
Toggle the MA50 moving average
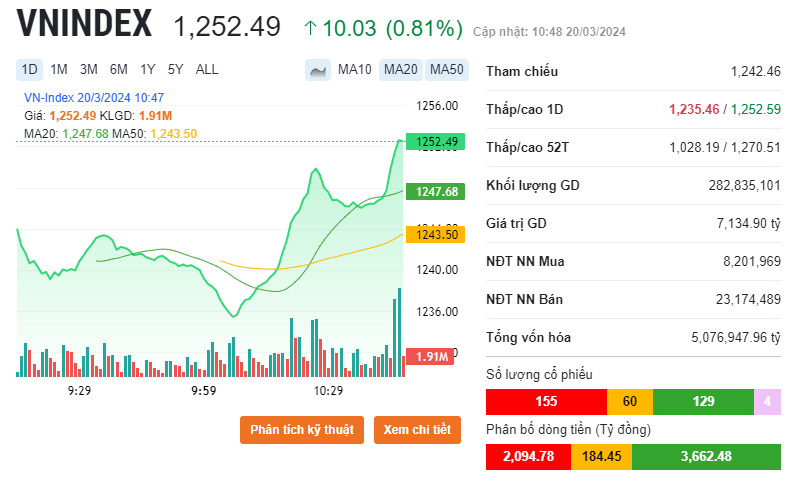pos(447,70)
